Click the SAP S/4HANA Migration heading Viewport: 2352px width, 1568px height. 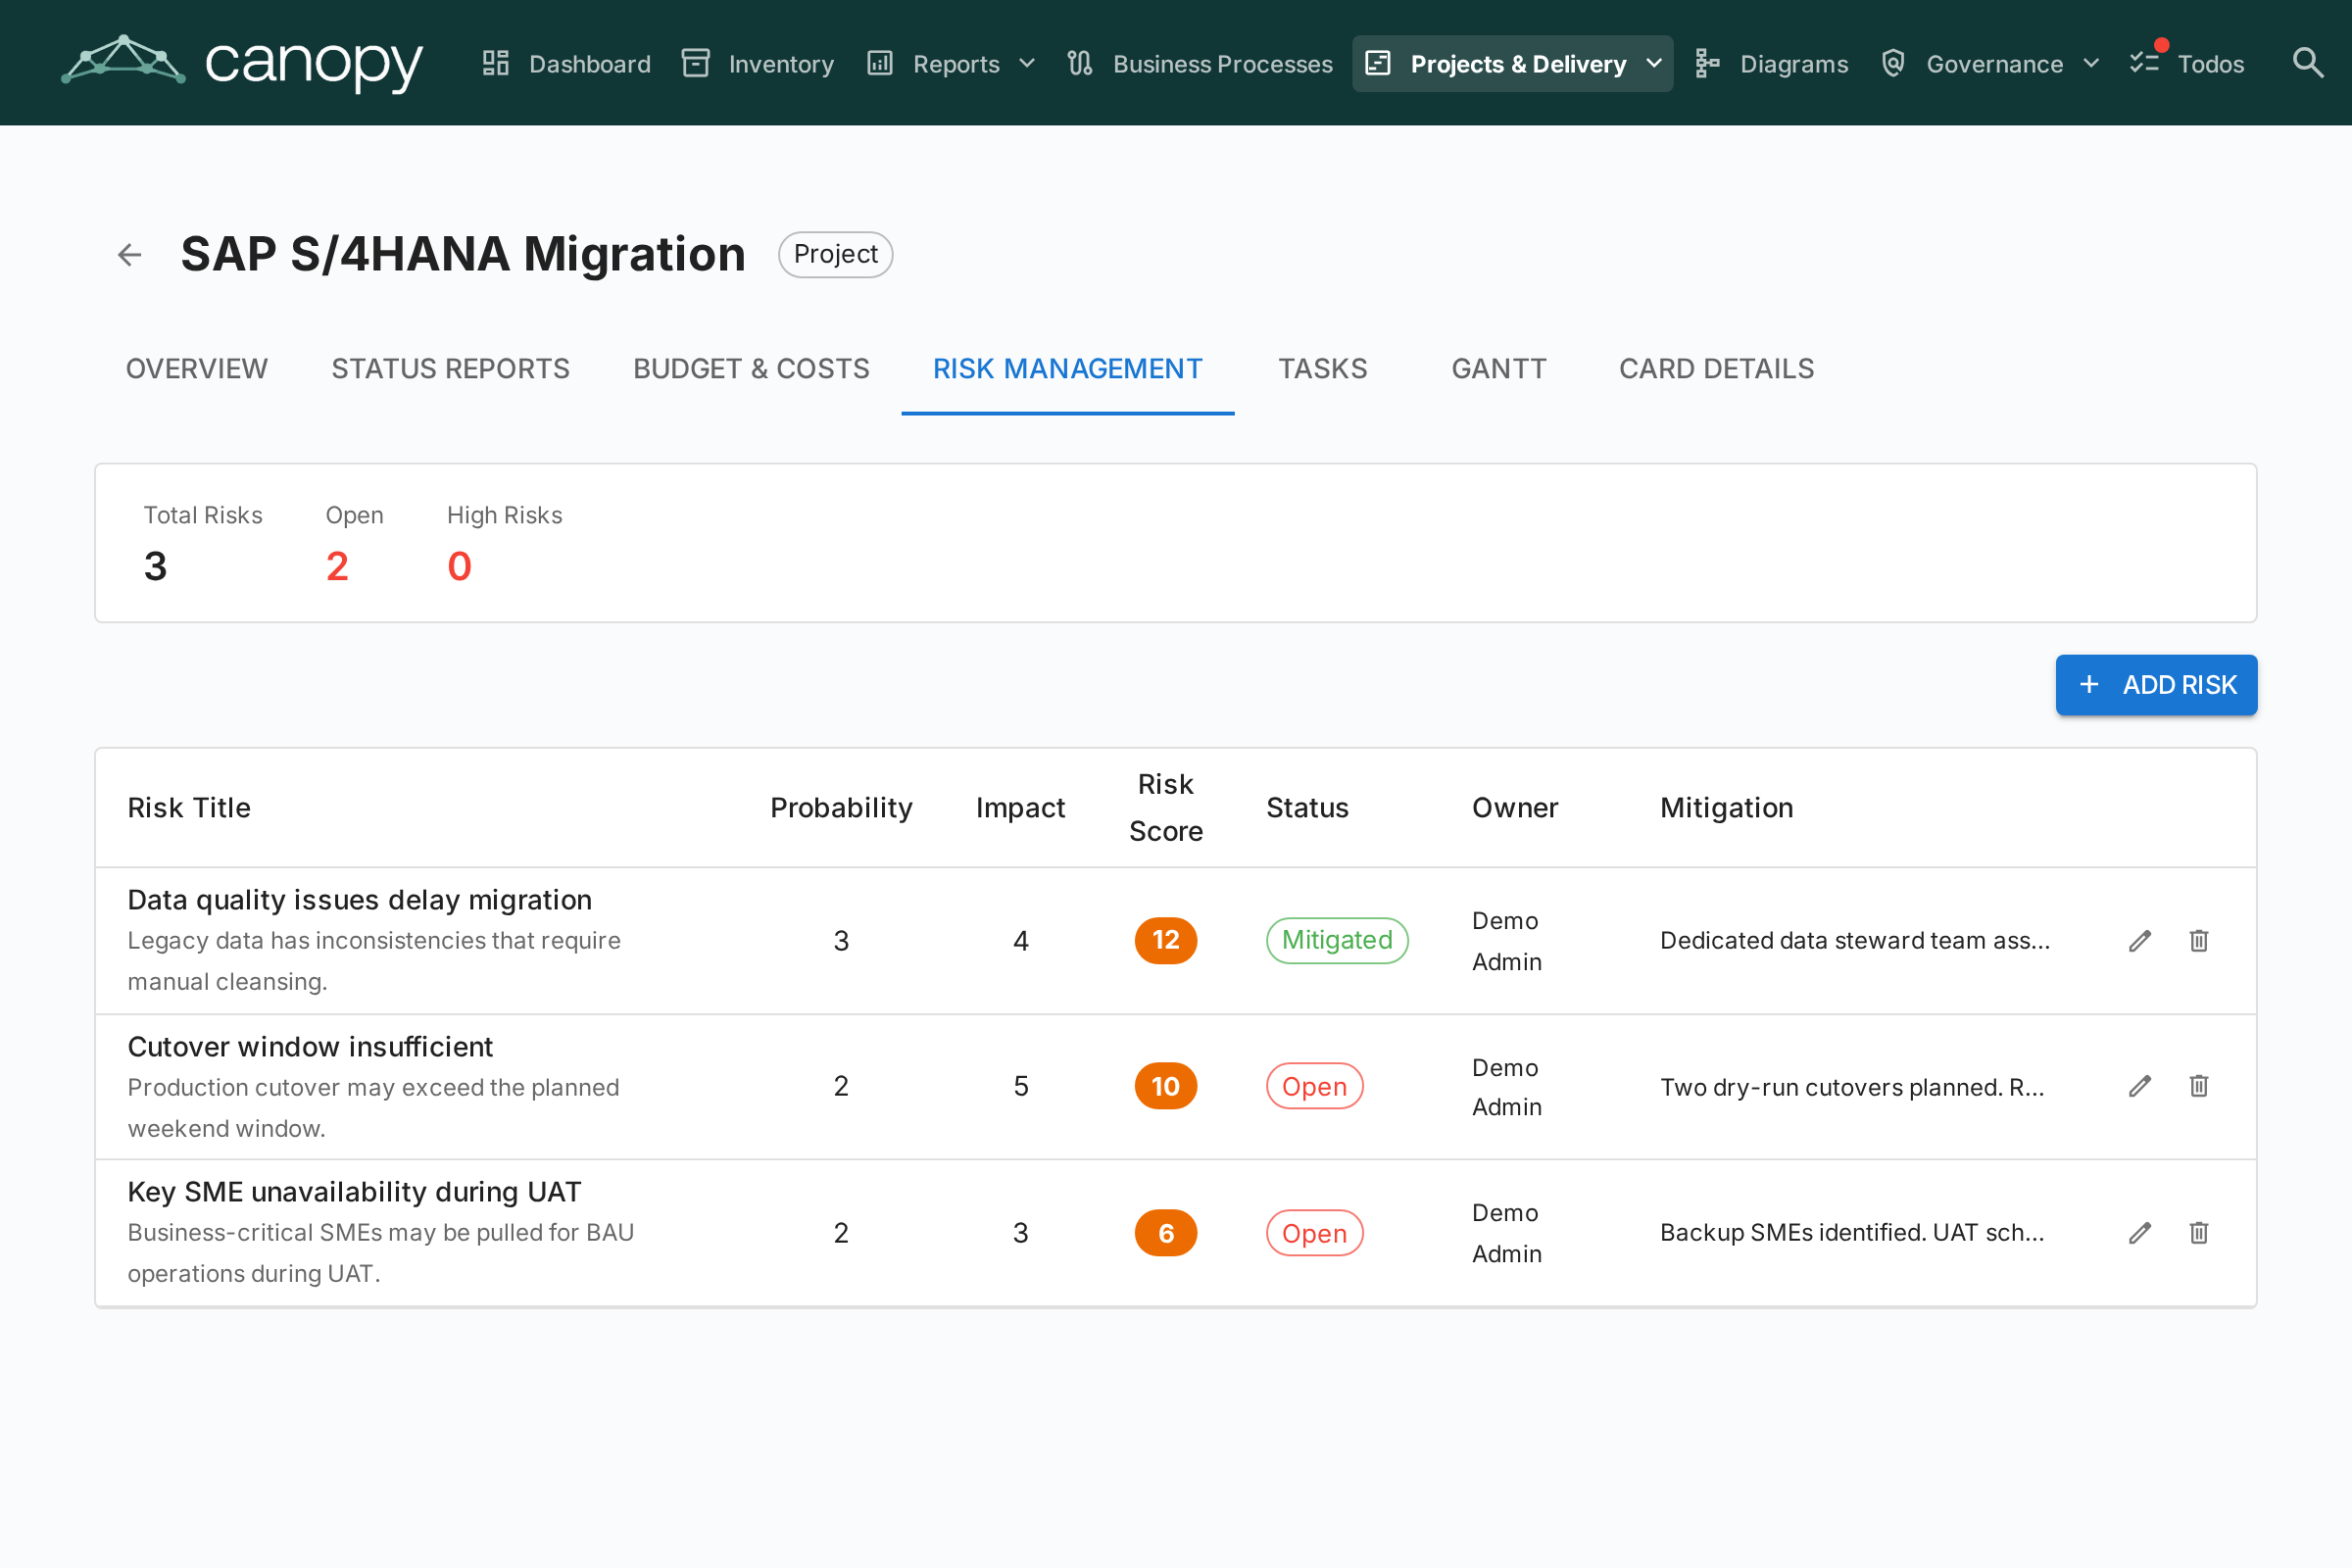click(x=463, y=254)
